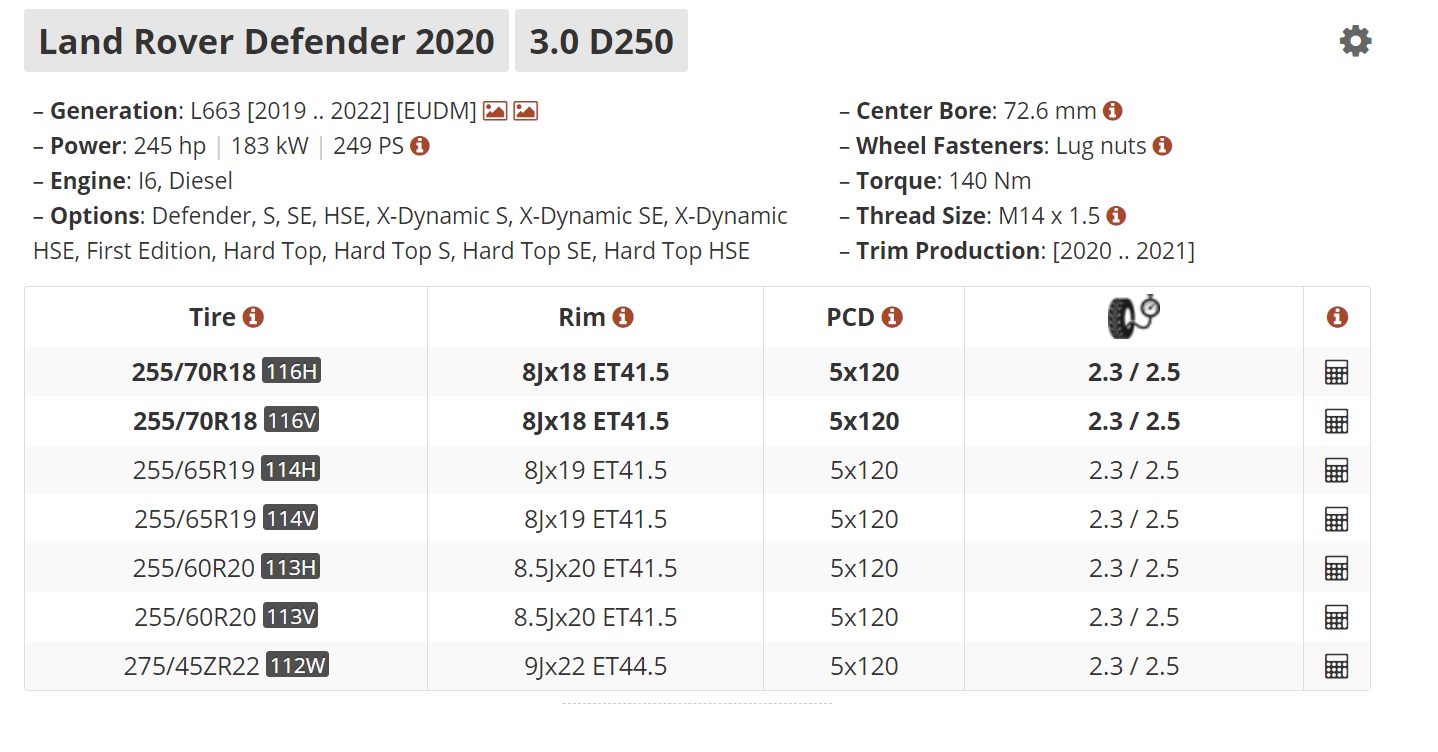Image resolution: width=1438 pixels, height=752 pixels.
Task: Open calculator for 255/65R19 114V row
Action: (x=1336, y=520)
